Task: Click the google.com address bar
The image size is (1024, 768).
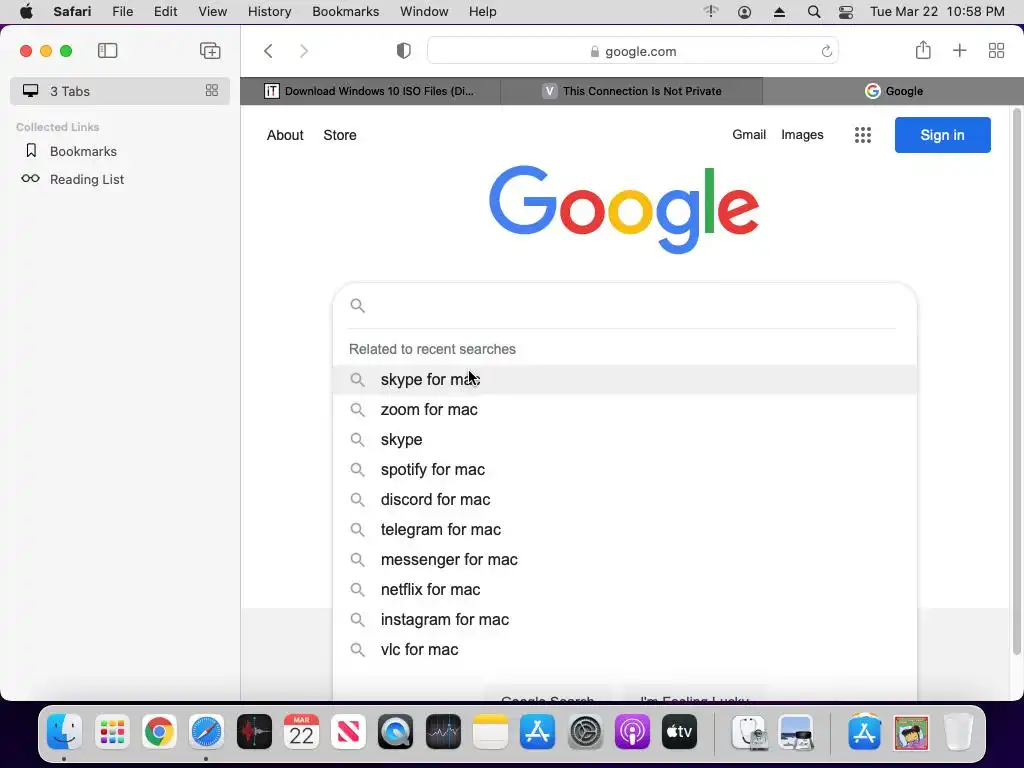Action: coord(633,51)
